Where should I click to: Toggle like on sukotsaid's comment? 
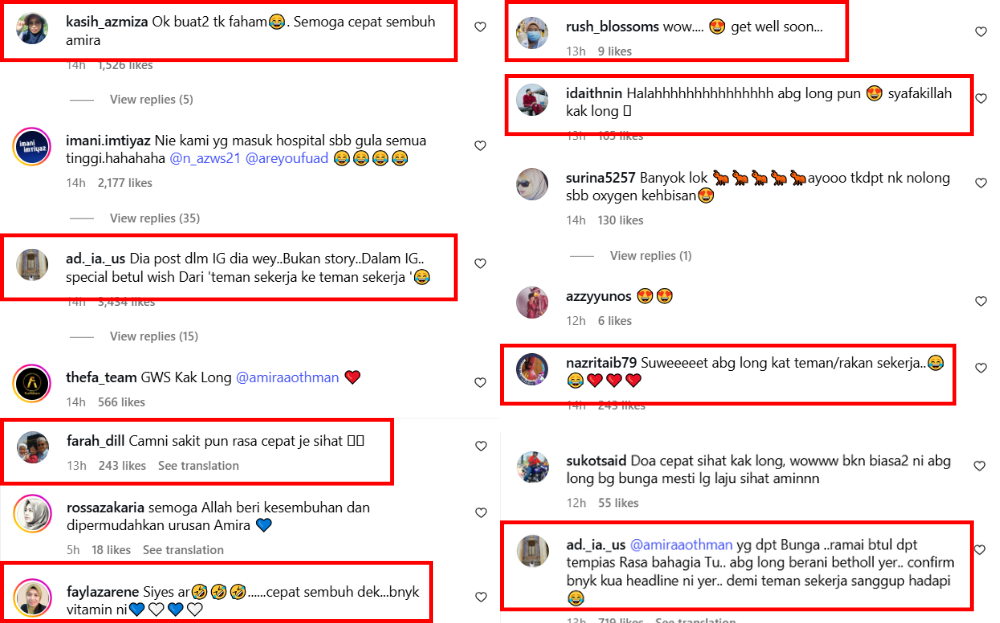point(980,466)
